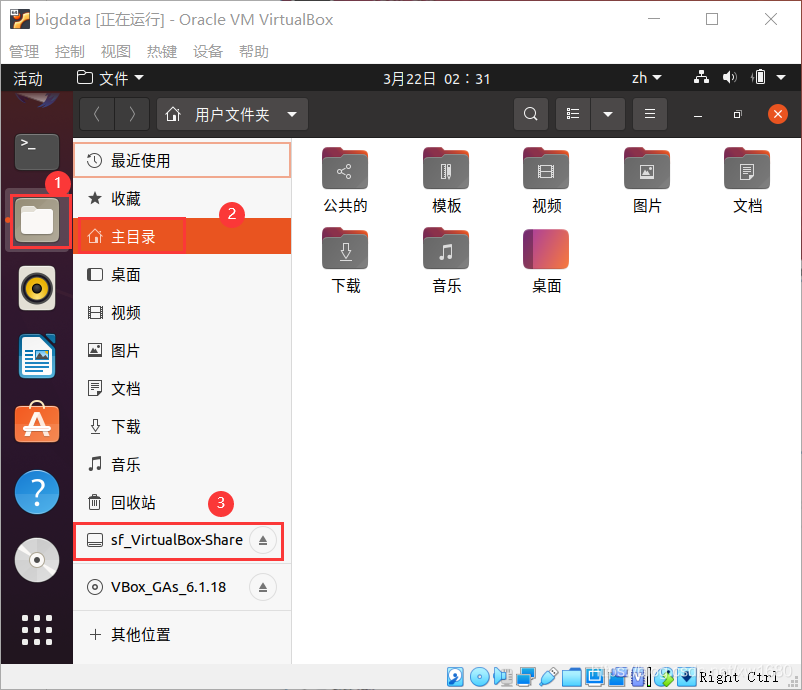Image resolution: width=802 pixels, height=690 pixels.
Task: Open zh input source dropdown
Action: point(647,78)
